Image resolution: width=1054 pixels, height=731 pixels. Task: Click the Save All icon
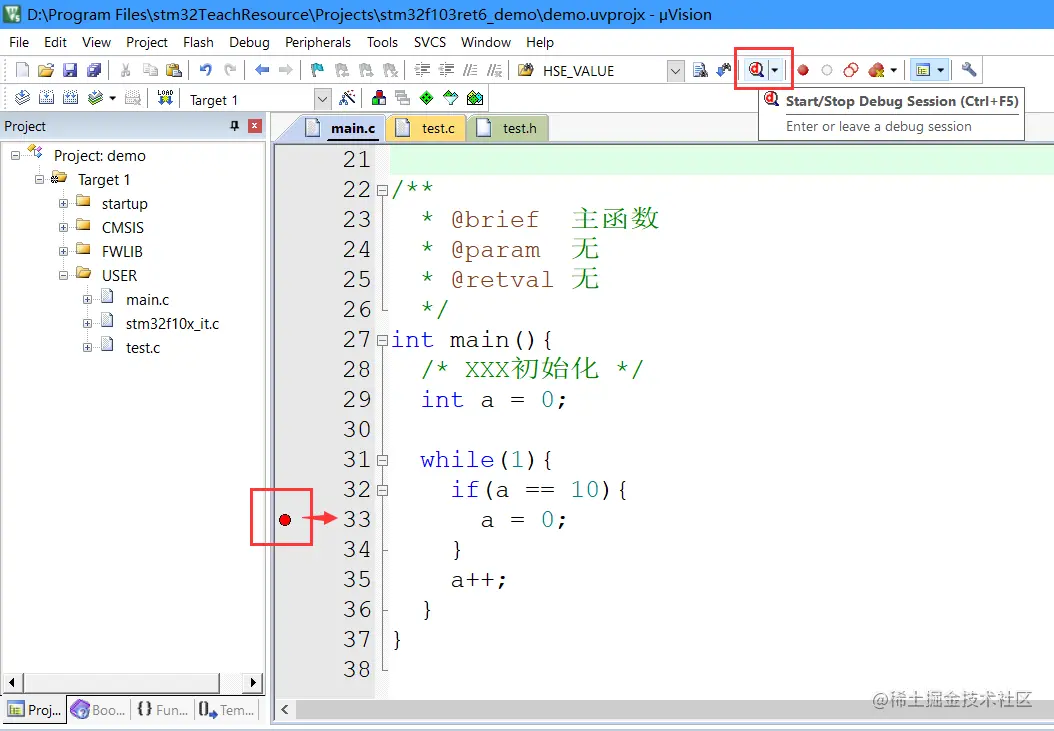tap(94, 70)
